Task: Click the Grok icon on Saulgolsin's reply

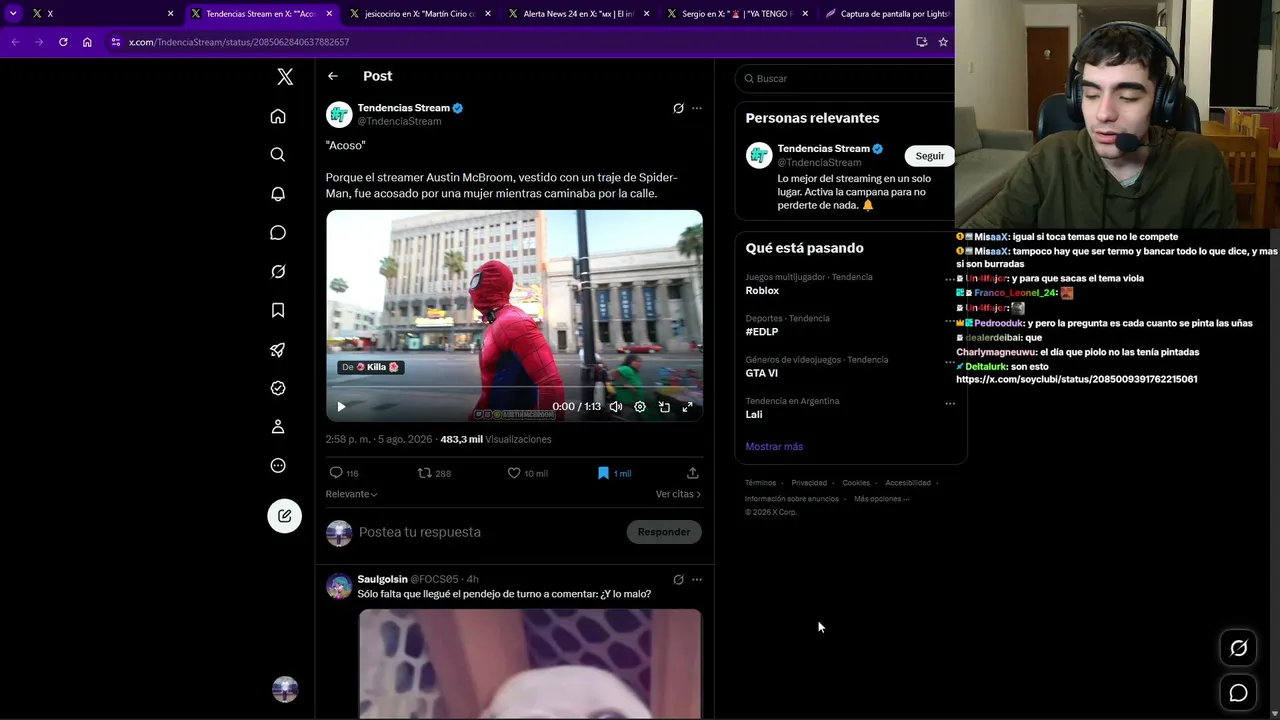Action: click(x=678, y=580)
